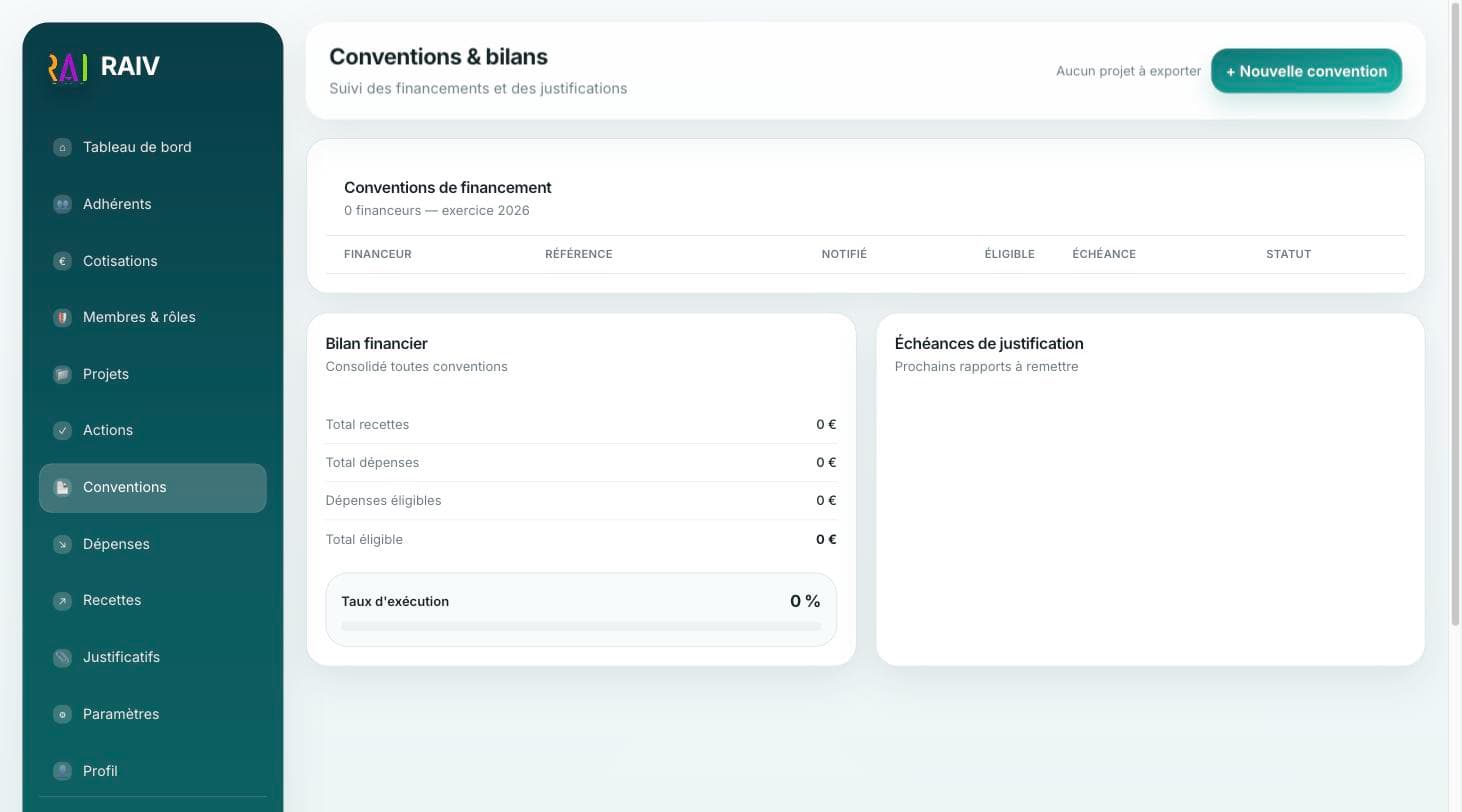
Task: Create a new convention with + Nouvelle convention
Action: click(1306, 71)
